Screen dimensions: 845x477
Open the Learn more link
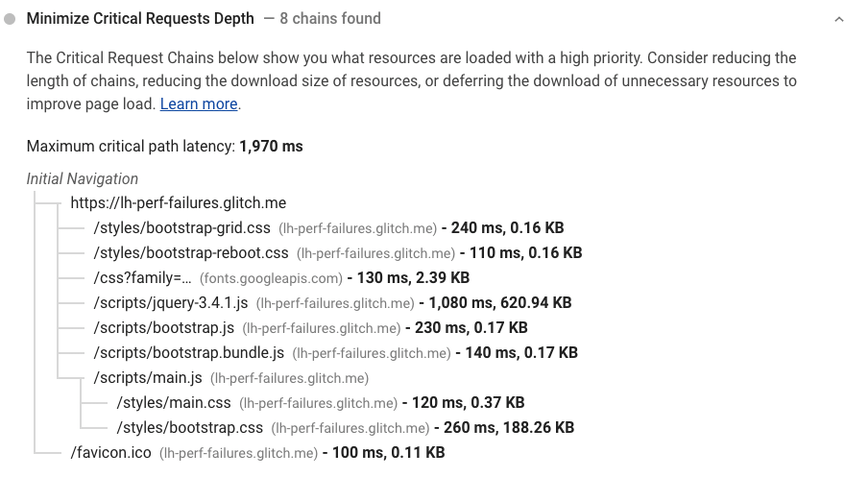199,104
